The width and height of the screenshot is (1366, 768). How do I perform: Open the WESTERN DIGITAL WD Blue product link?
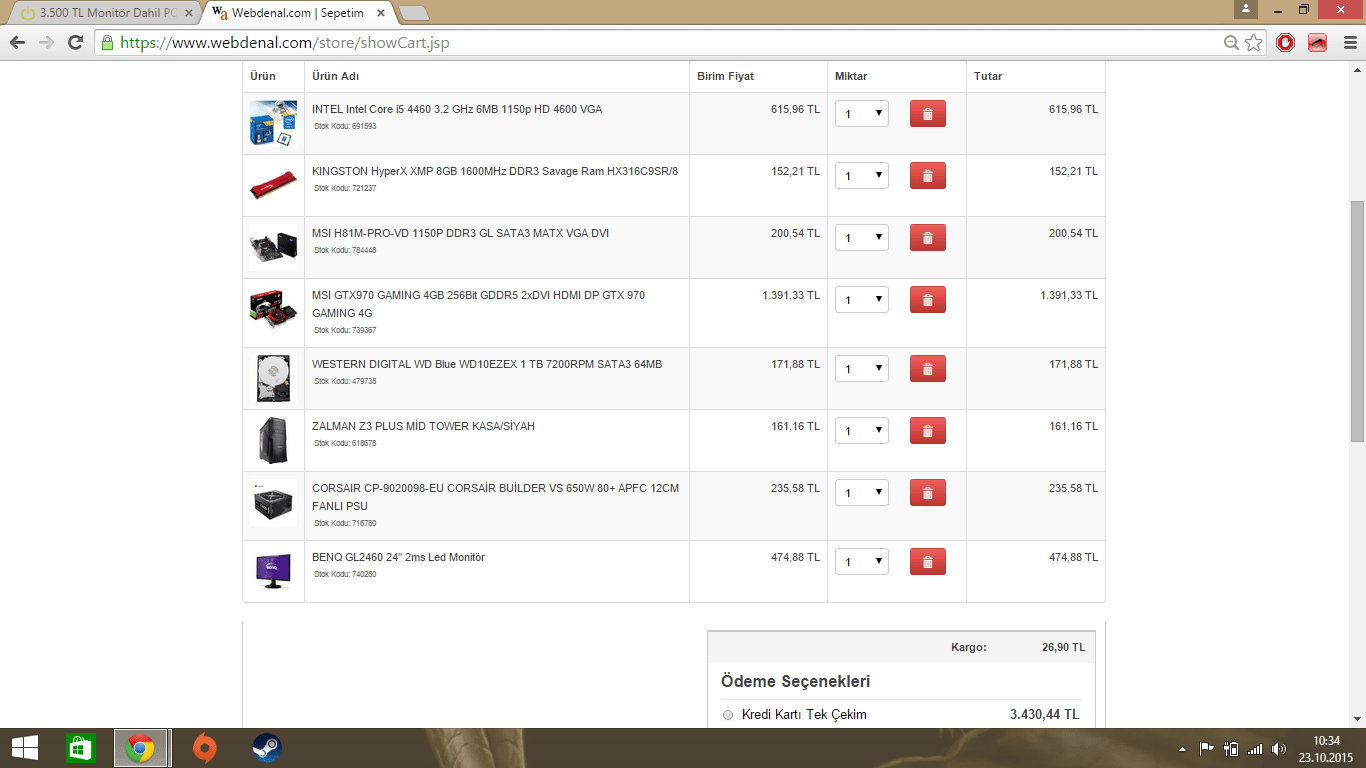click(487, 364)
